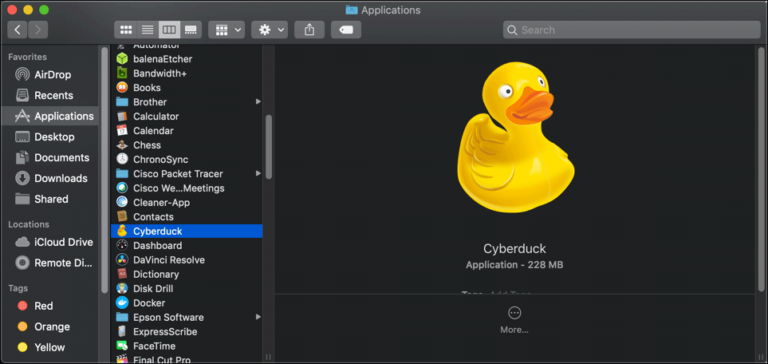
Task: Click the Dashboard app icon
Action: point(122,245)
